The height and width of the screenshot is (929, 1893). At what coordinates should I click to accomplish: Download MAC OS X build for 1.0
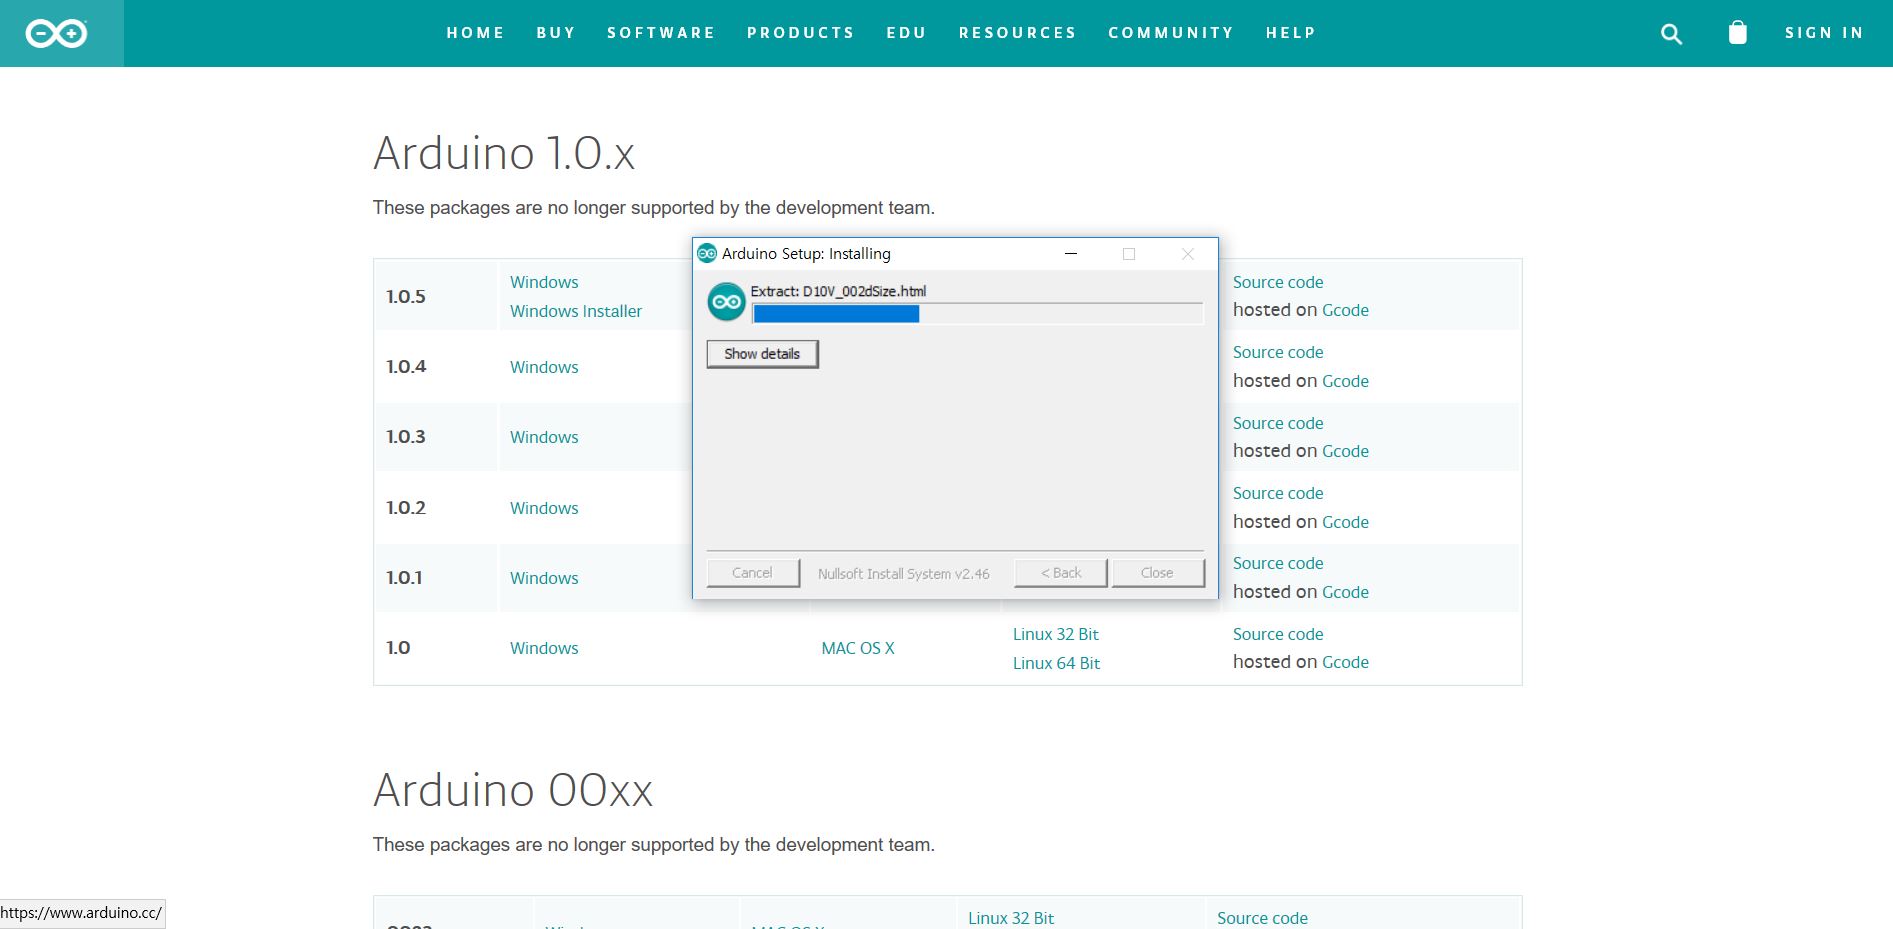[858, 648]
